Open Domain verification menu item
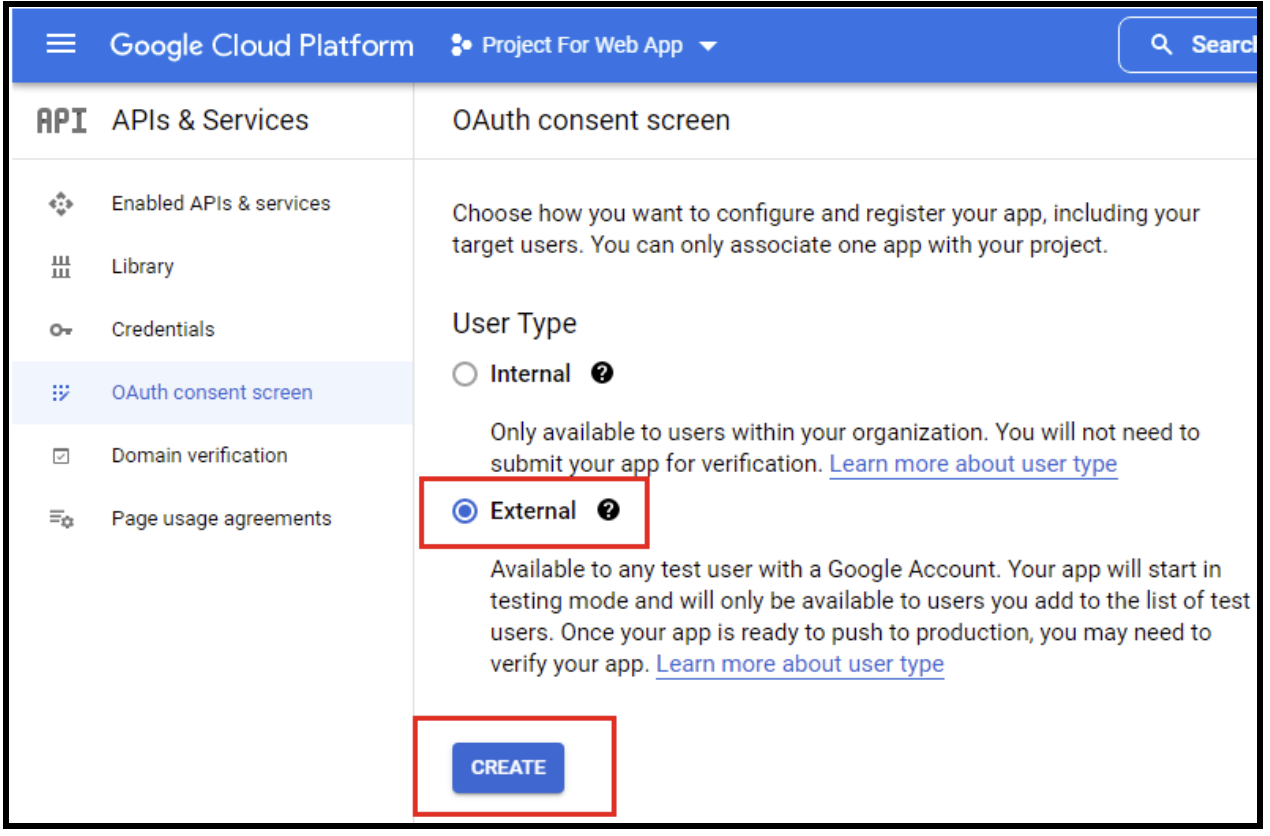 pos(199,456)
